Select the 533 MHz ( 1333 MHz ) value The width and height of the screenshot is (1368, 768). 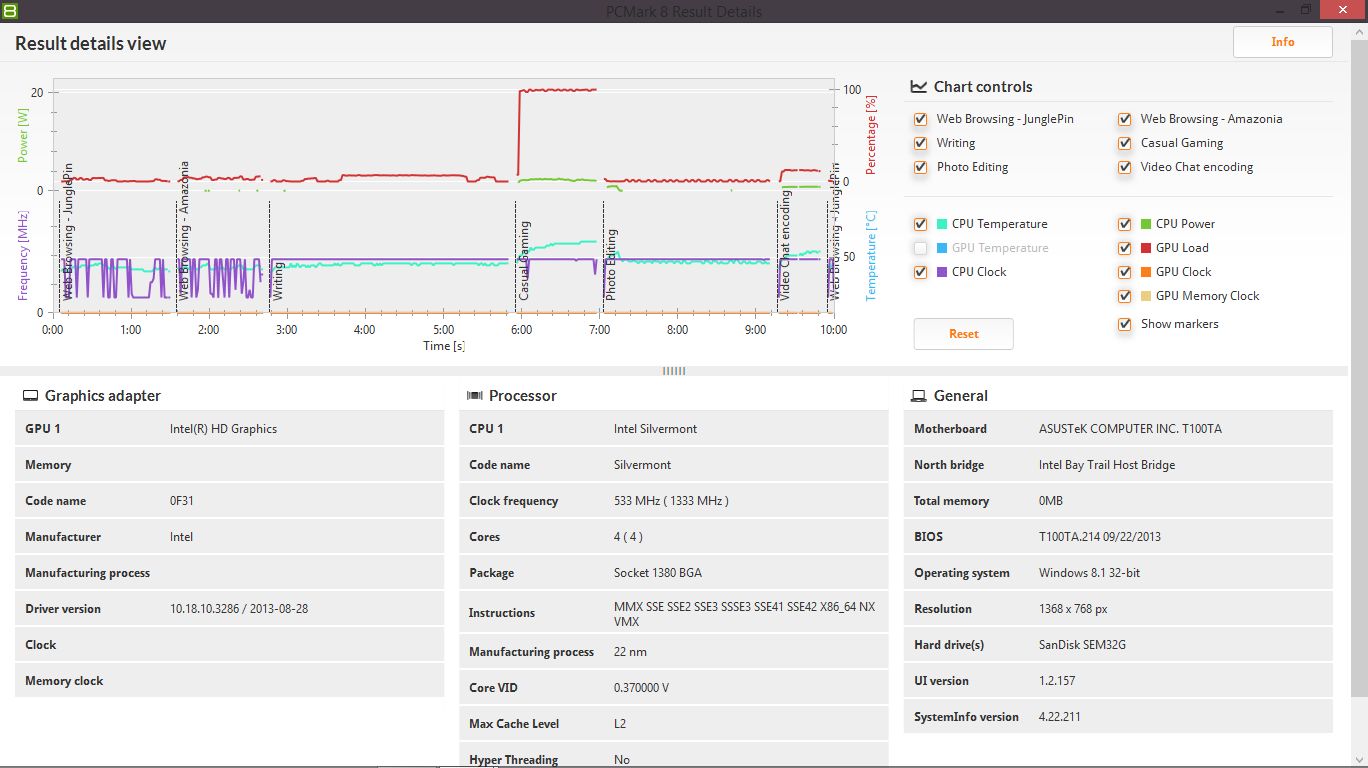671,501
